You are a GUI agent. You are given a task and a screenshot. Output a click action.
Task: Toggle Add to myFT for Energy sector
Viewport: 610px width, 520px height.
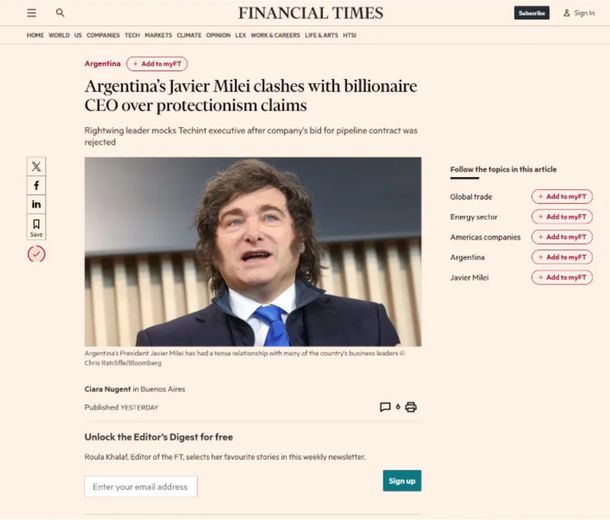pyautogui.click(x=561, y=217)
